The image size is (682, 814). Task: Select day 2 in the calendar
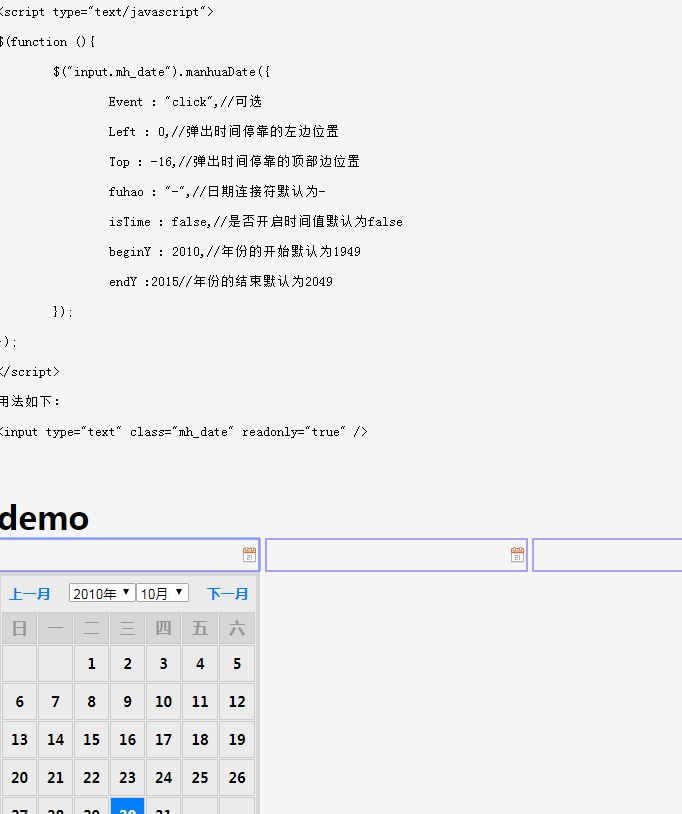[128, 663]
